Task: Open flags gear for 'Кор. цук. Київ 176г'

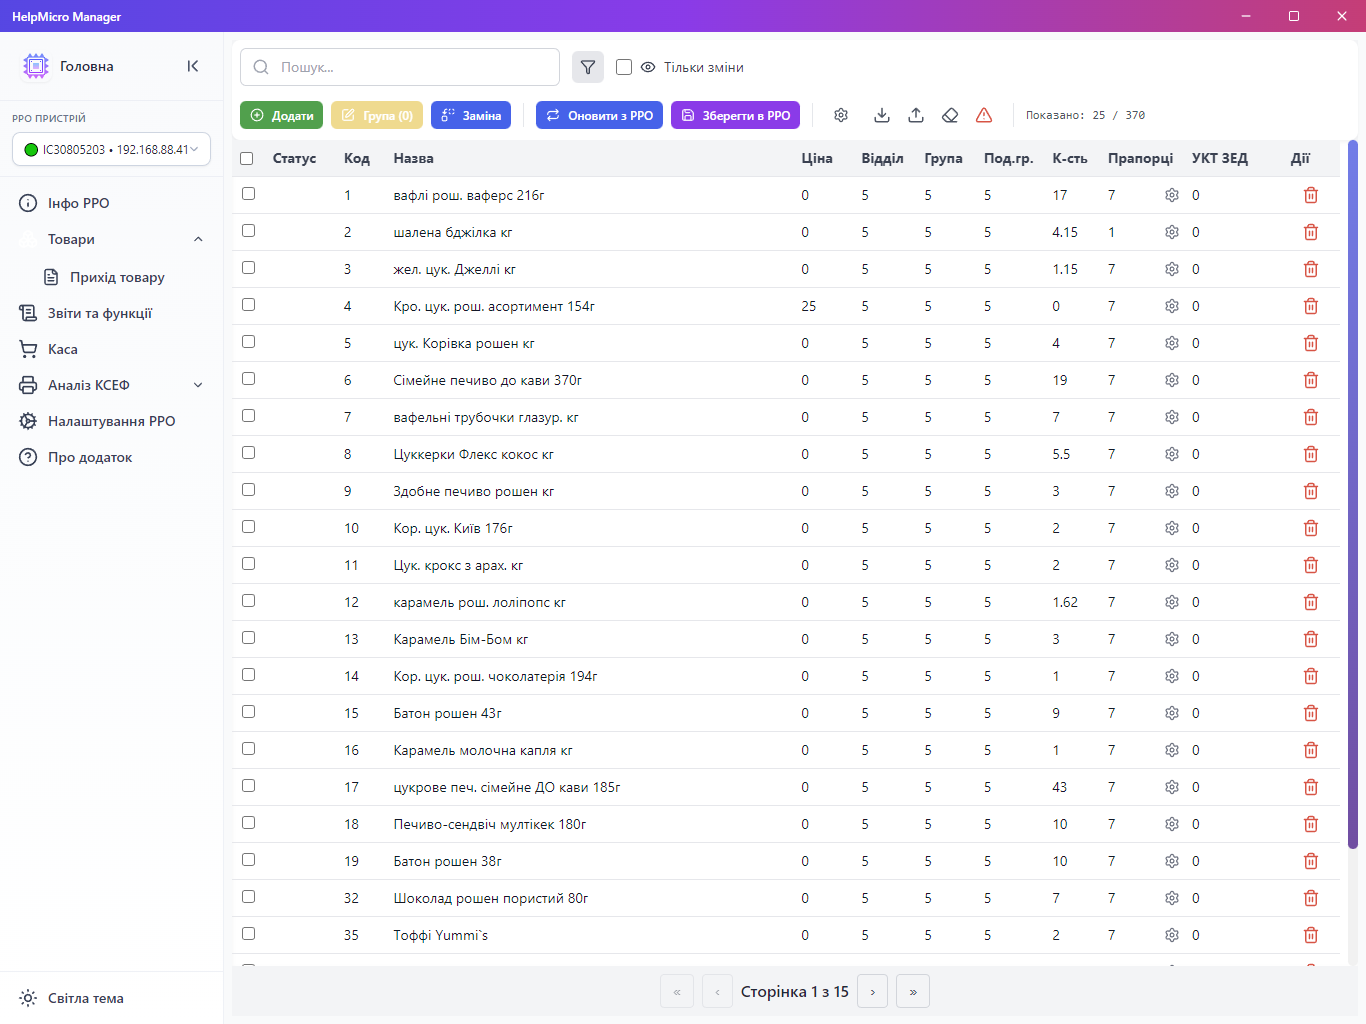Action: click(x=1172, y=528)
